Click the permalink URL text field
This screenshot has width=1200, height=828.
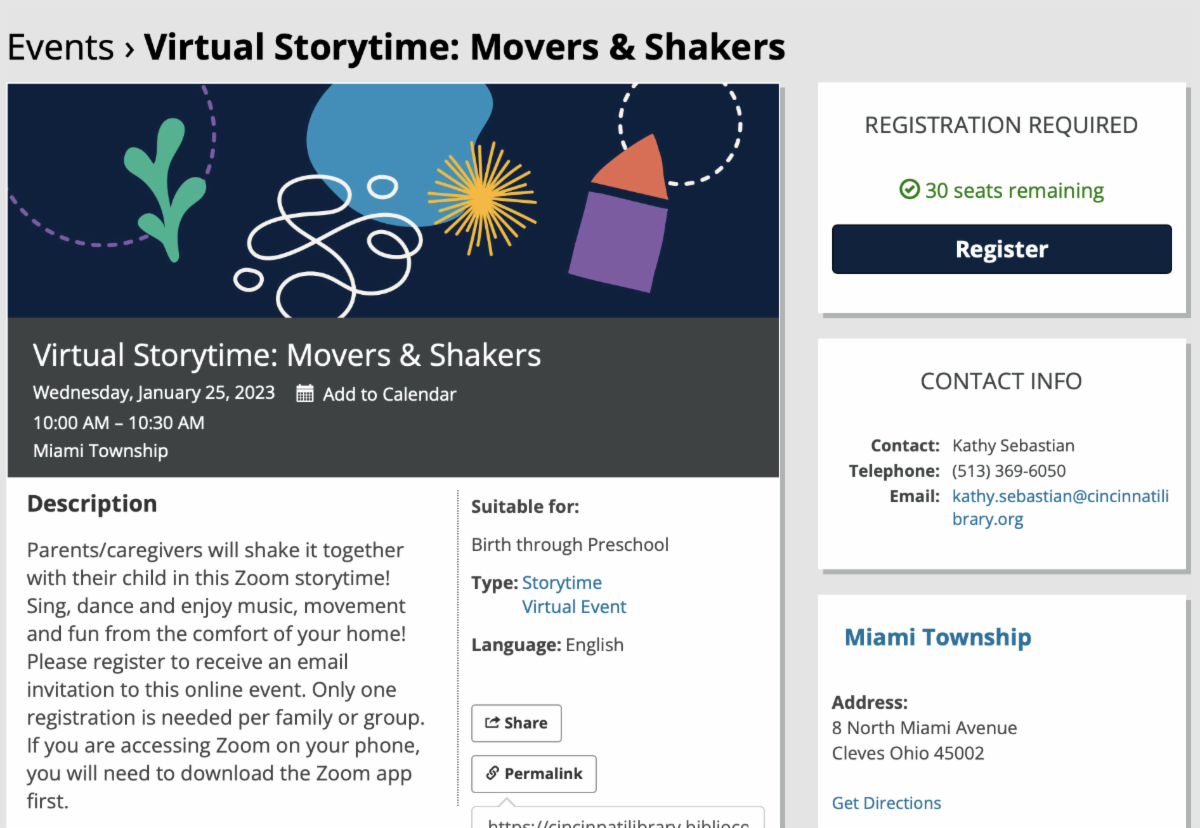(x=617, y=819)
